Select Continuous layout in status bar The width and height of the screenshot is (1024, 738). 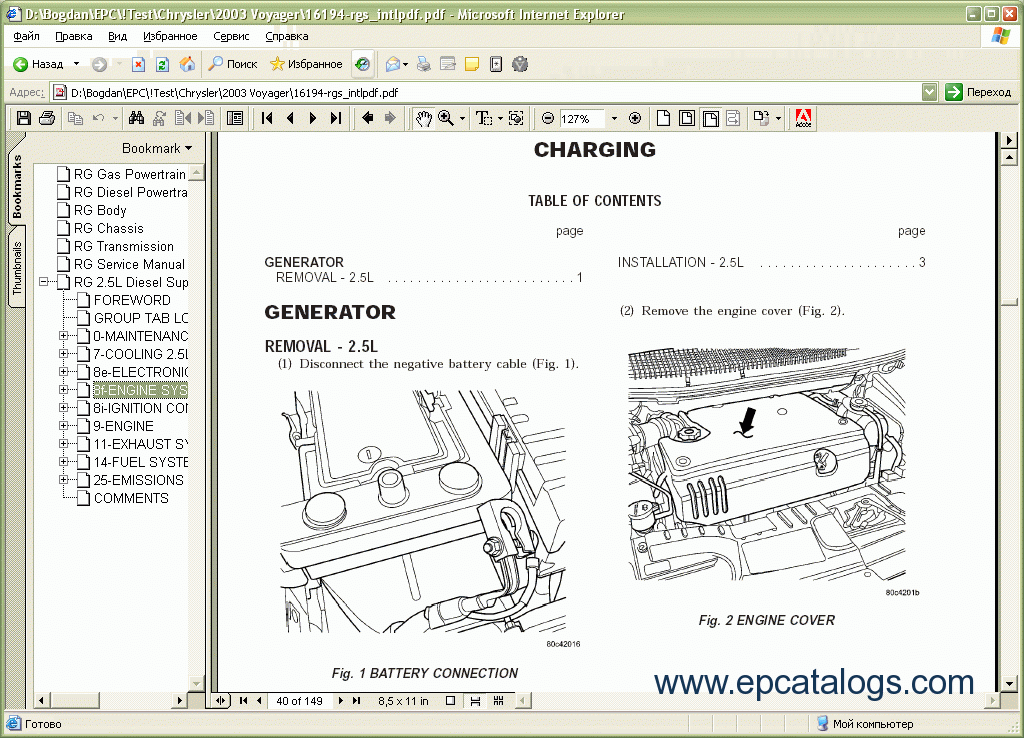(x=475, y=701)
